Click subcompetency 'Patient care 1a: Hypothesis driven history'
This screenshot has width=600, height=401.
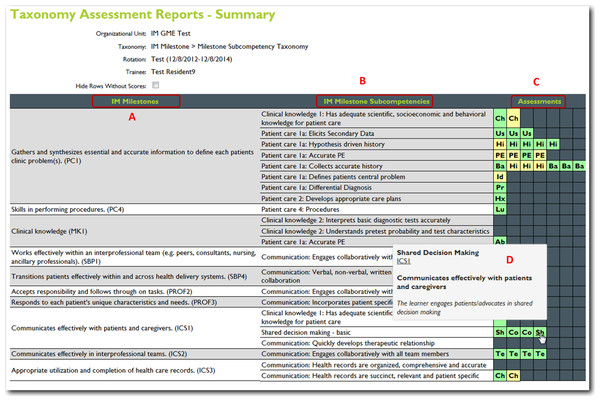(323, 144)
